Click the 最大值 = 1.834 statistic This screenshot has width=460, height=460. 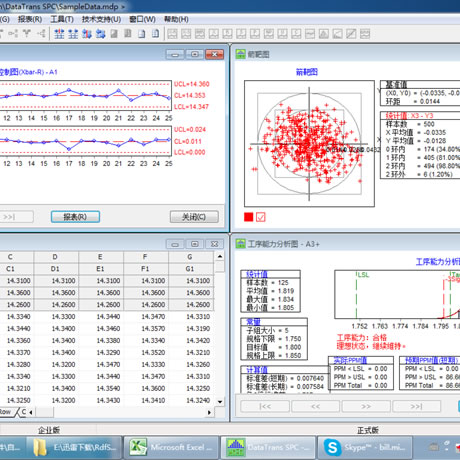(x=270, y=299)
